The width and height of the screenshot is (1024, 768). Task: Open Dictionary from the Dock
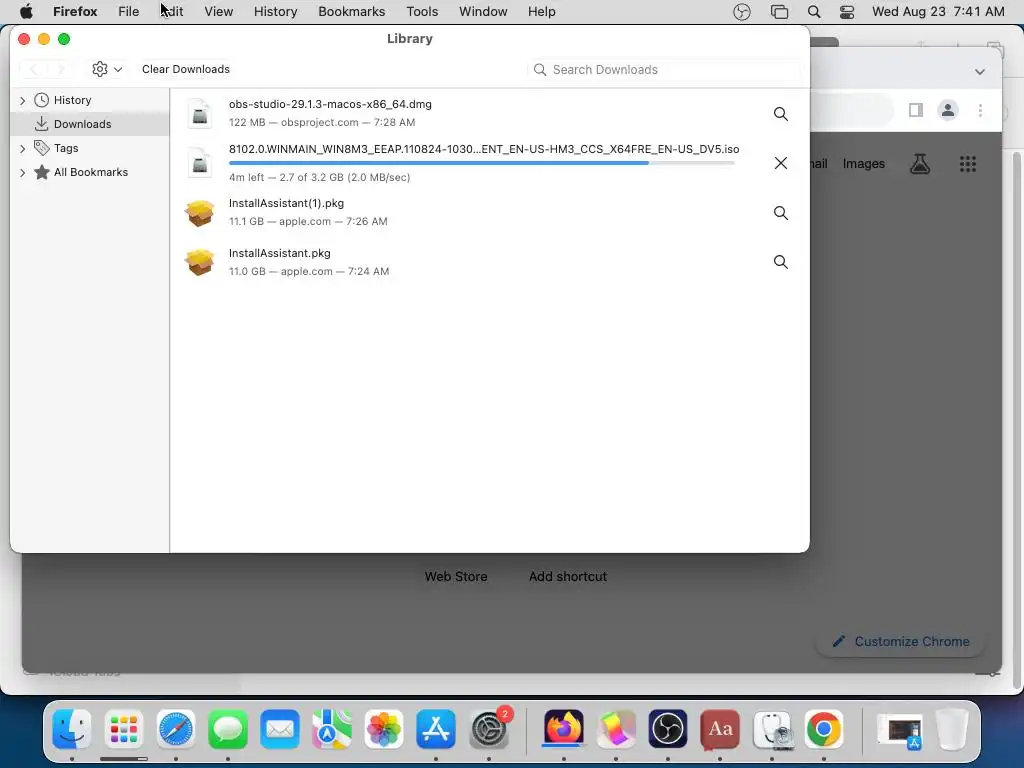pos(720,729)
